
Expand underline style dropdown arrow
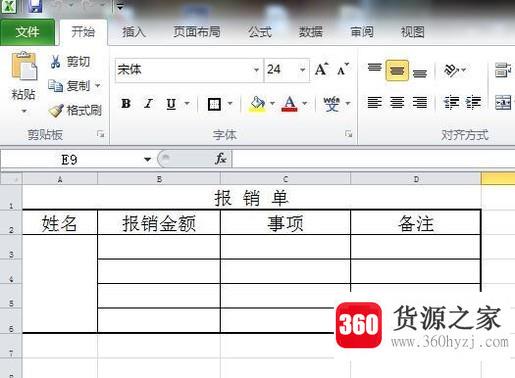click(187, 103)
